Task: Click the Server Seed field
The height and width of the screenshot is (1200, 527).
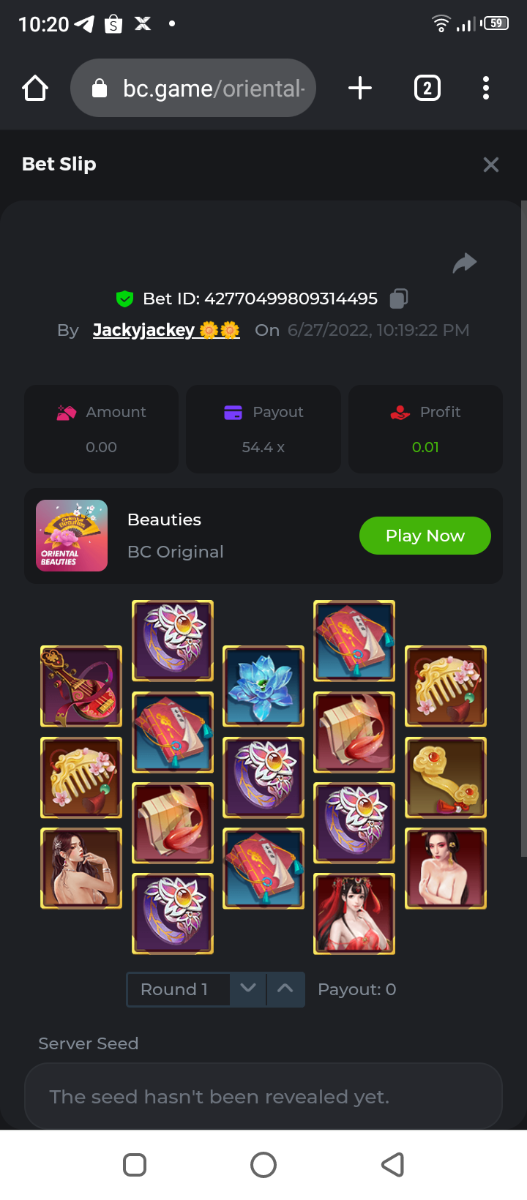Action: click(x=263, y=1097)
